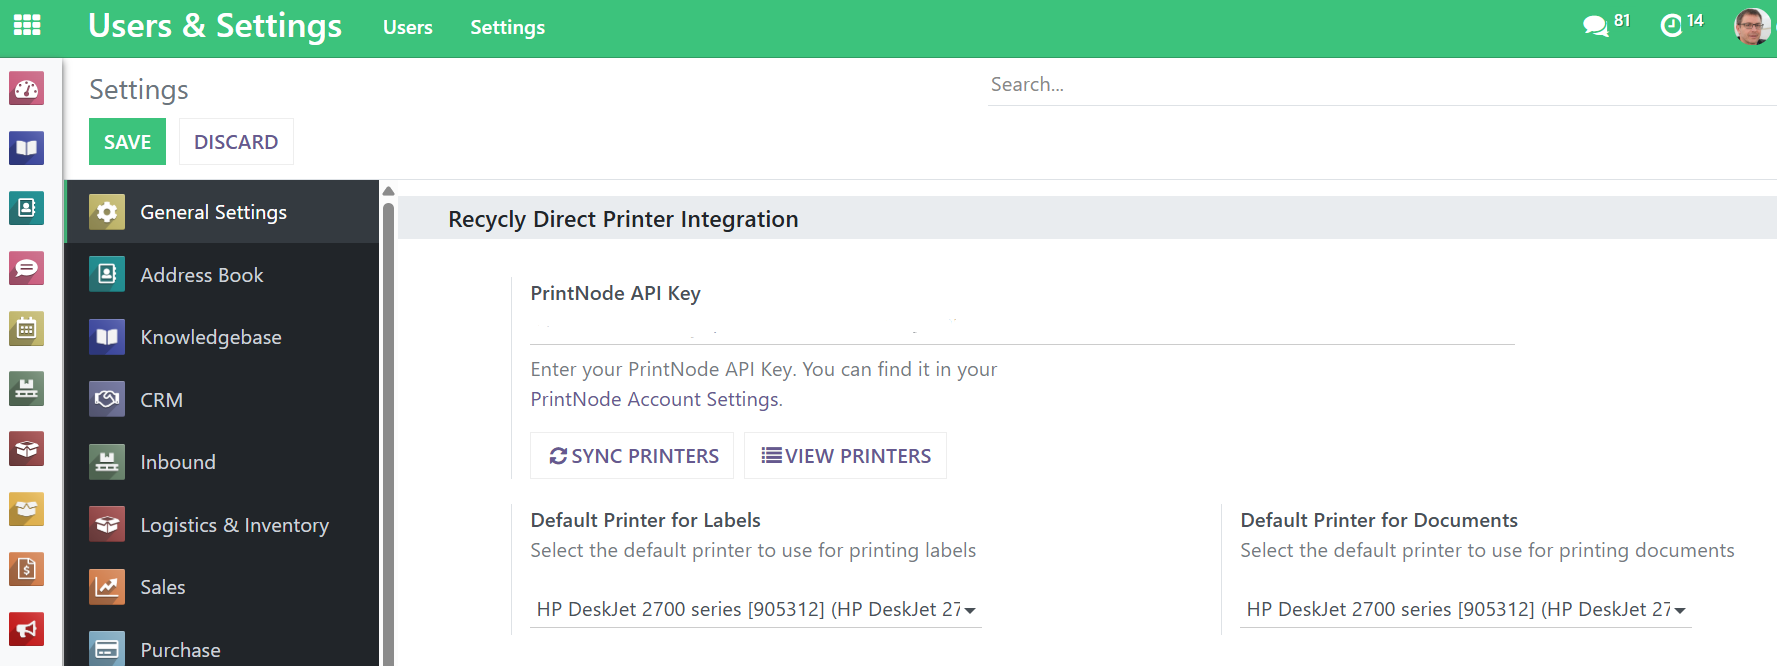Image resolution: width=1777 pixels, height=666 pixels.
Task: Click the View Printers button
Action: tap(846, 456)
